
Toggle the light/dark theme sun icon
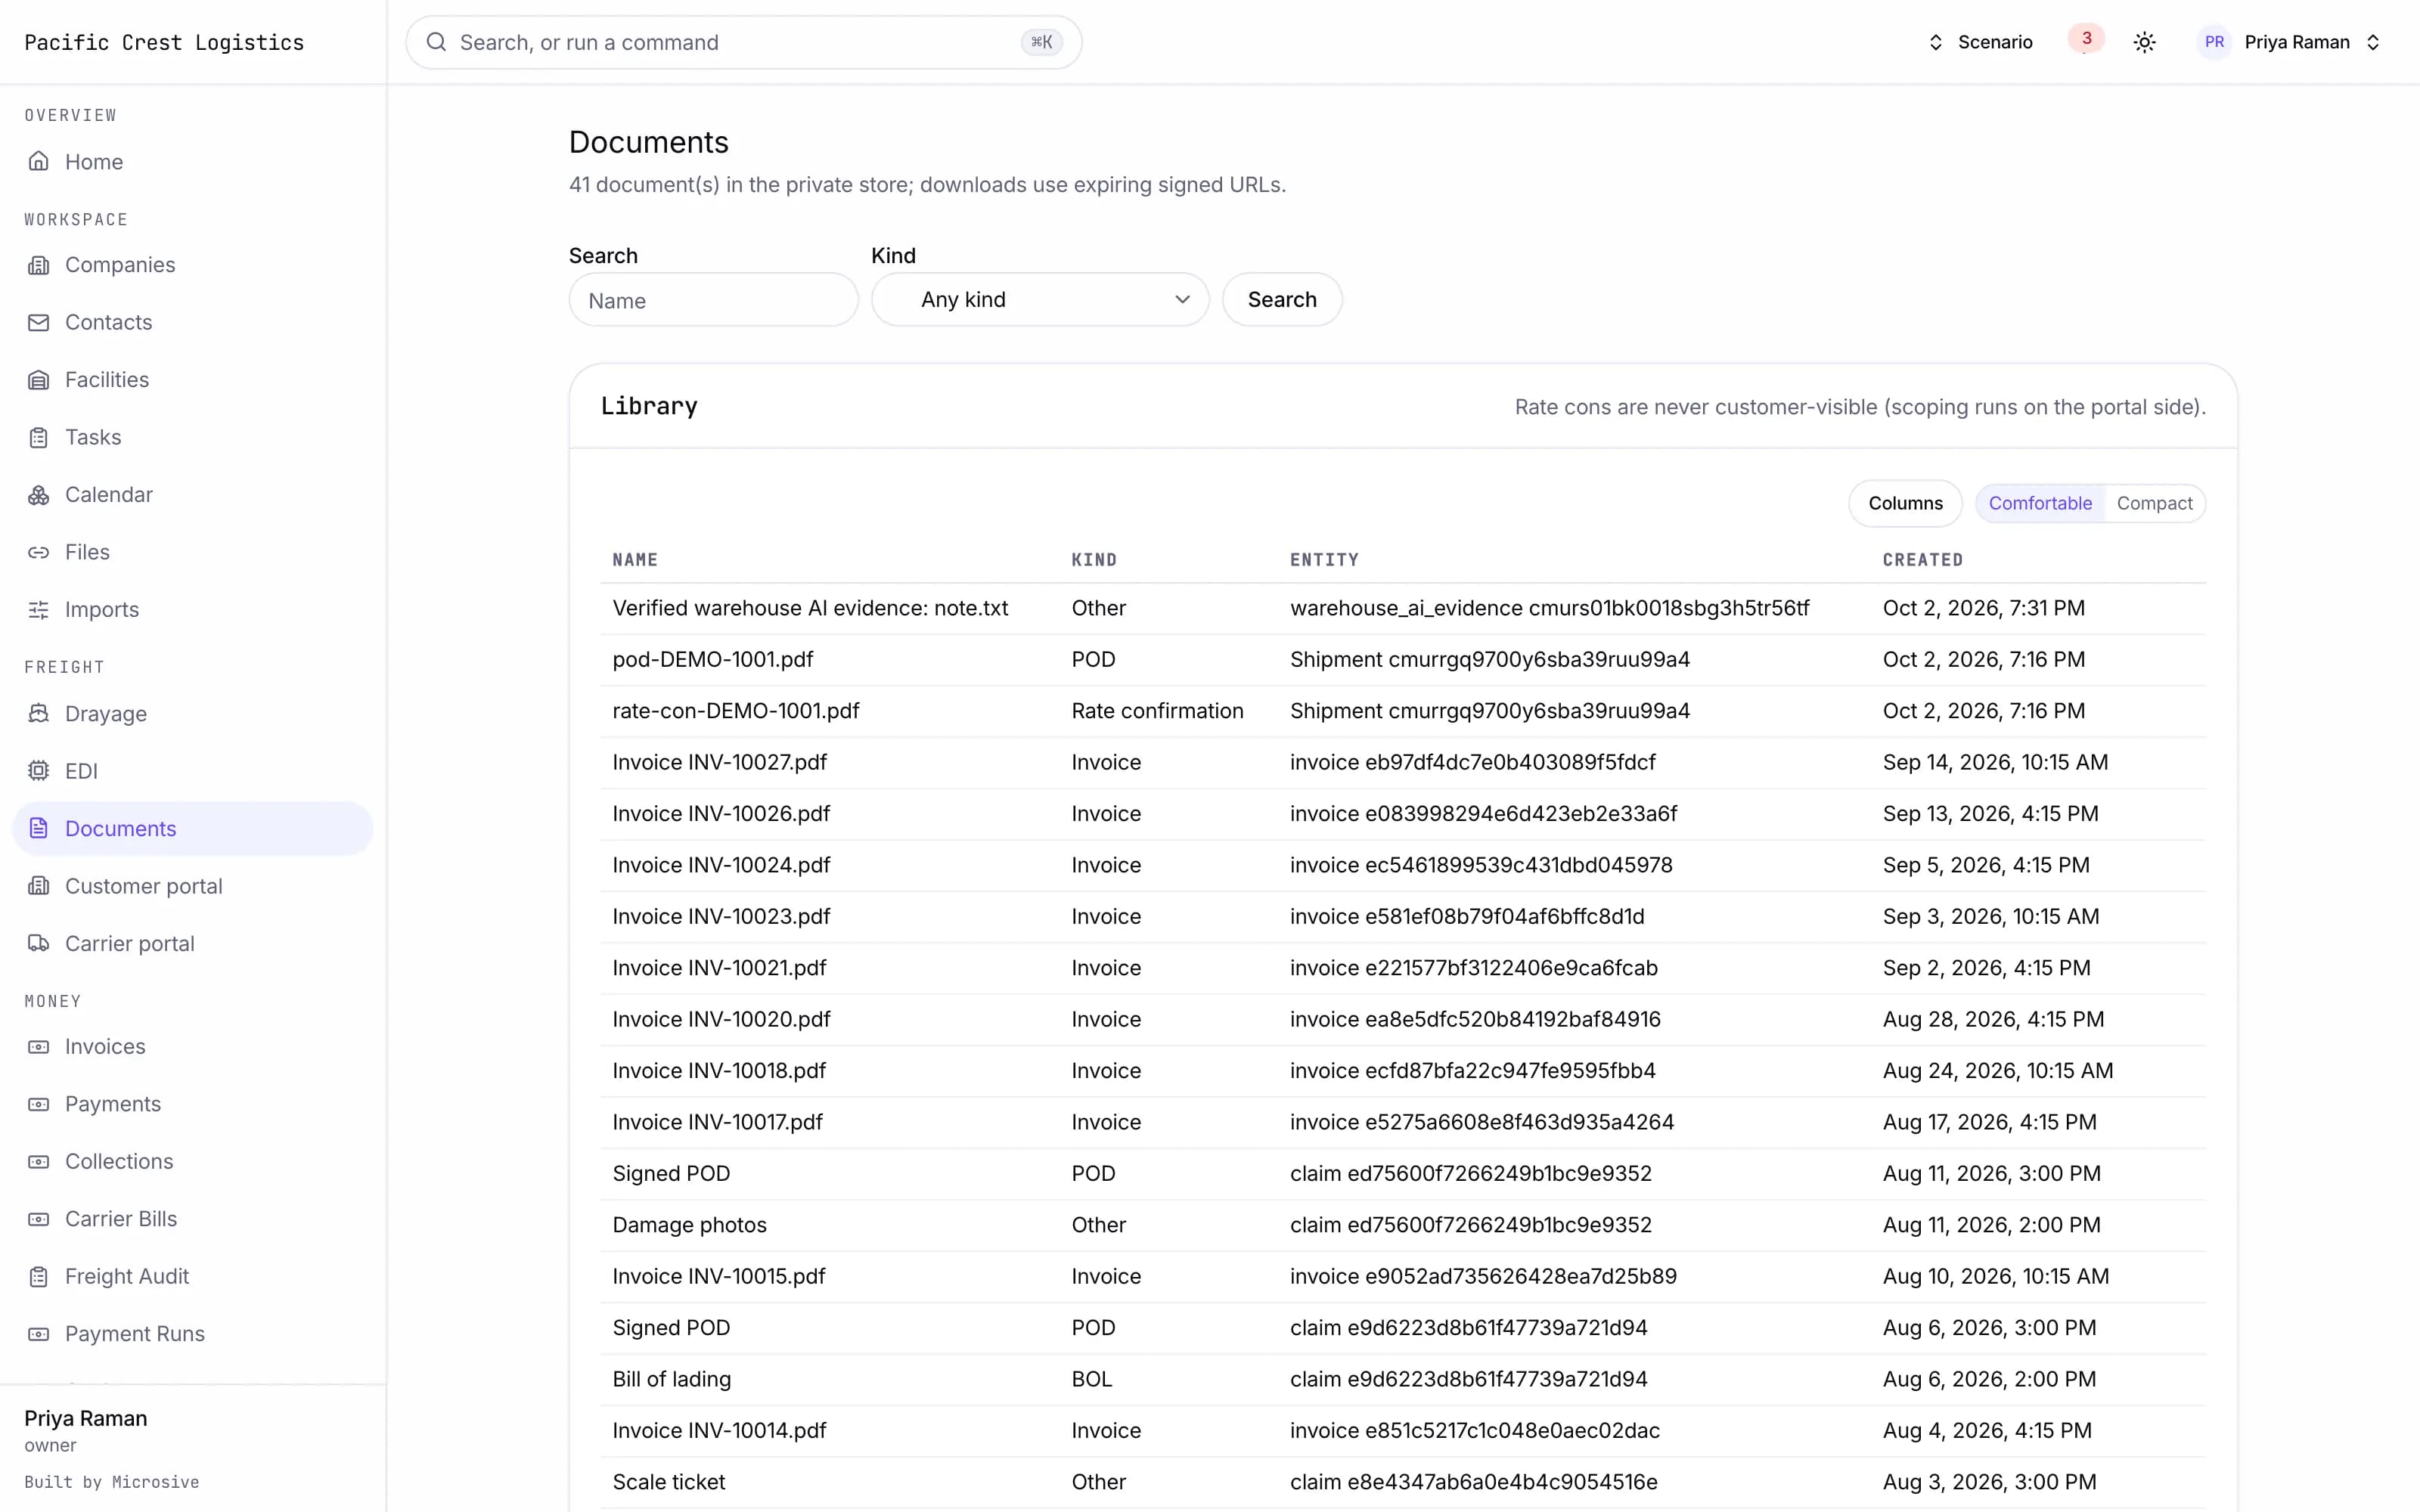[x=2144, y=42]
